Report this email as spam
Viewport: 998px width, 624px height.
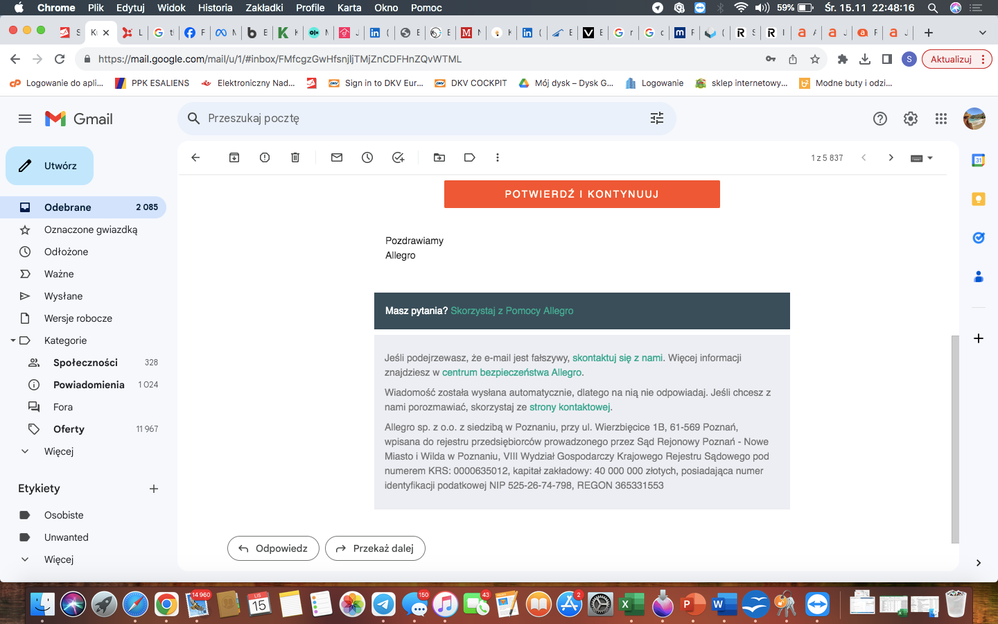coord(265,157)
